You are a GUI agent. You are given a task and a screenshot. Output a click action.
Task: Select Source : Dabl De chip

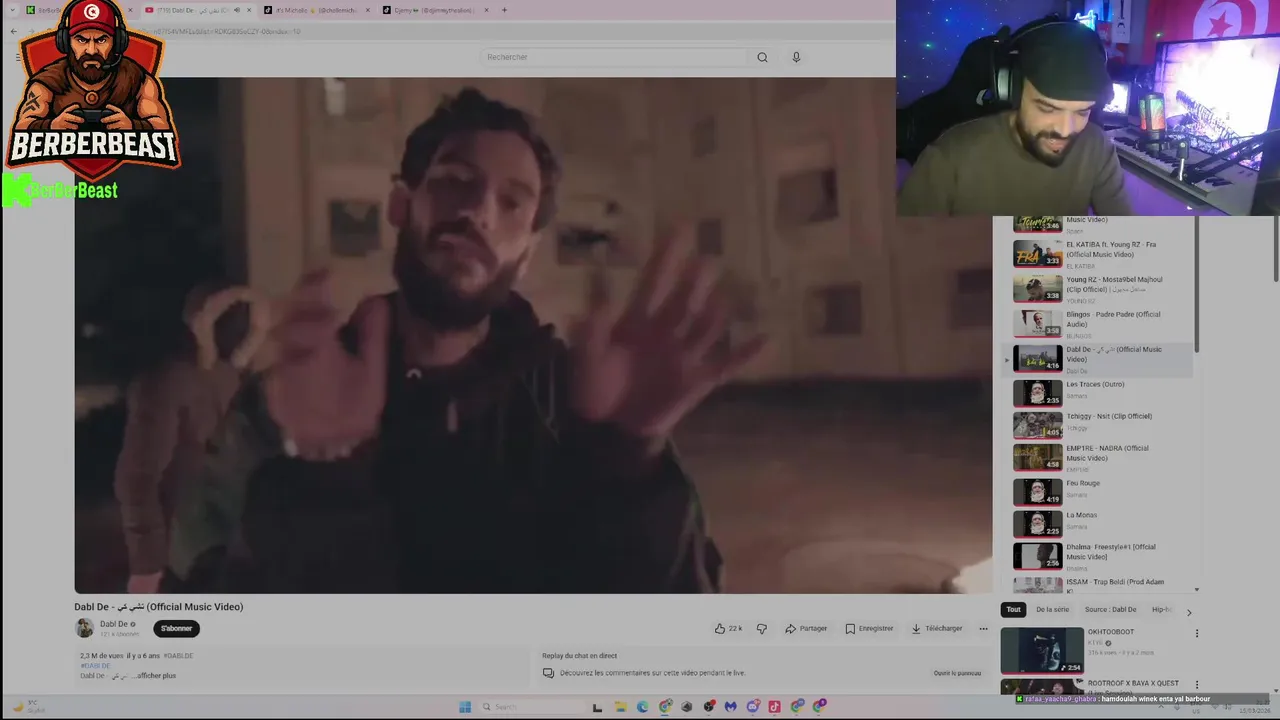click(1110, 609)
